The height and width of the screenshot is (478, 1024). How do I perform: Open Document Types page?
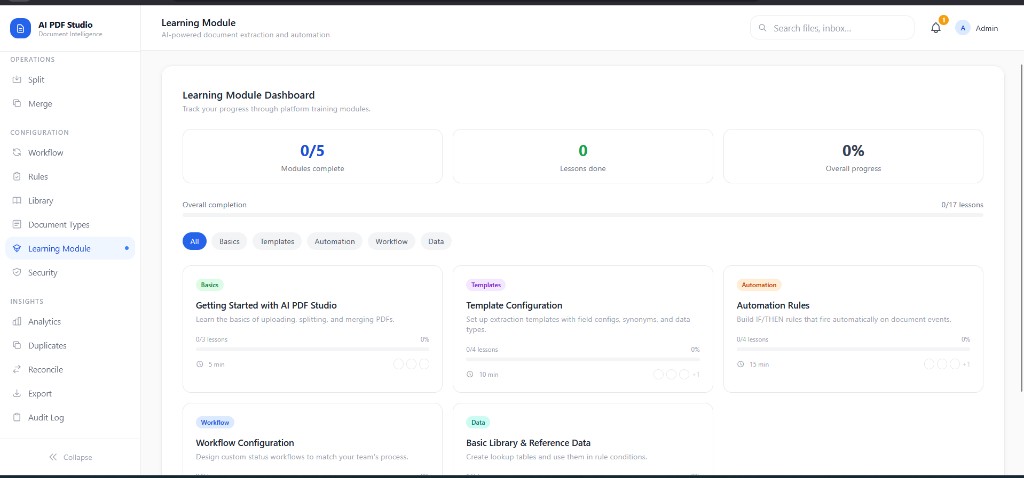click(71, 225)
